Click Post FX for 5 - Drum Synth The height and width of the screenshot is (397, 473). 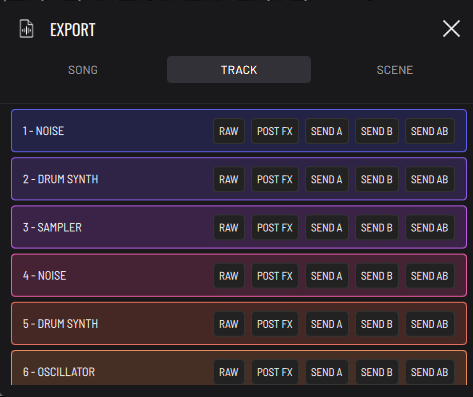275,324
